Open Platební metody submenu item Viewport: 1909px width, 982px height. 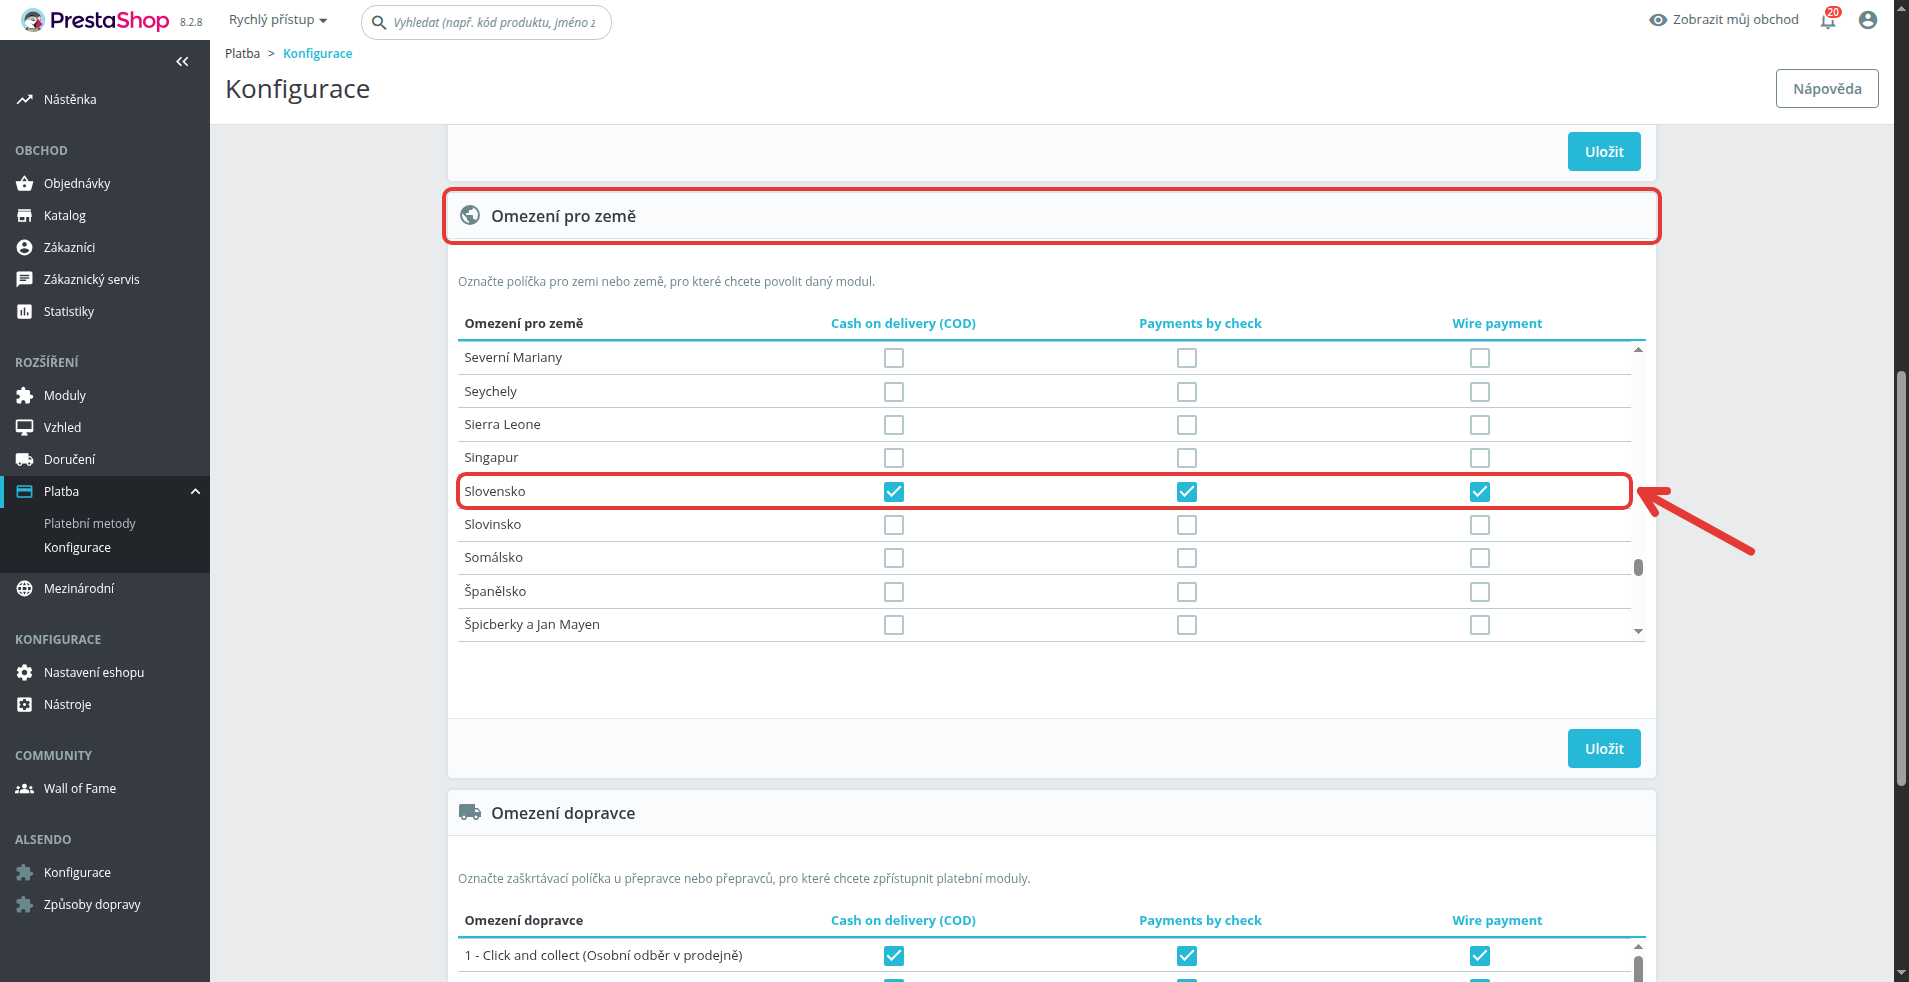click(x=90, y=523)
